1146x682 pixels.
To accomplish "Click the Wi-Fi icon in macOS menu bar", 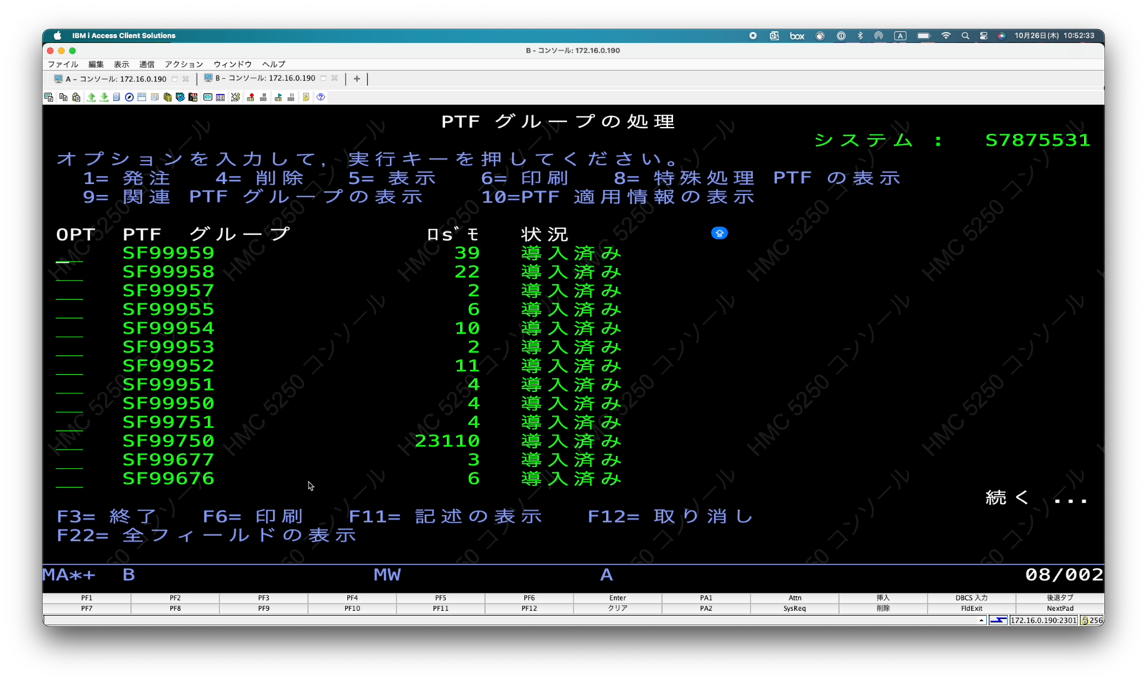I will tap(946, 36).
